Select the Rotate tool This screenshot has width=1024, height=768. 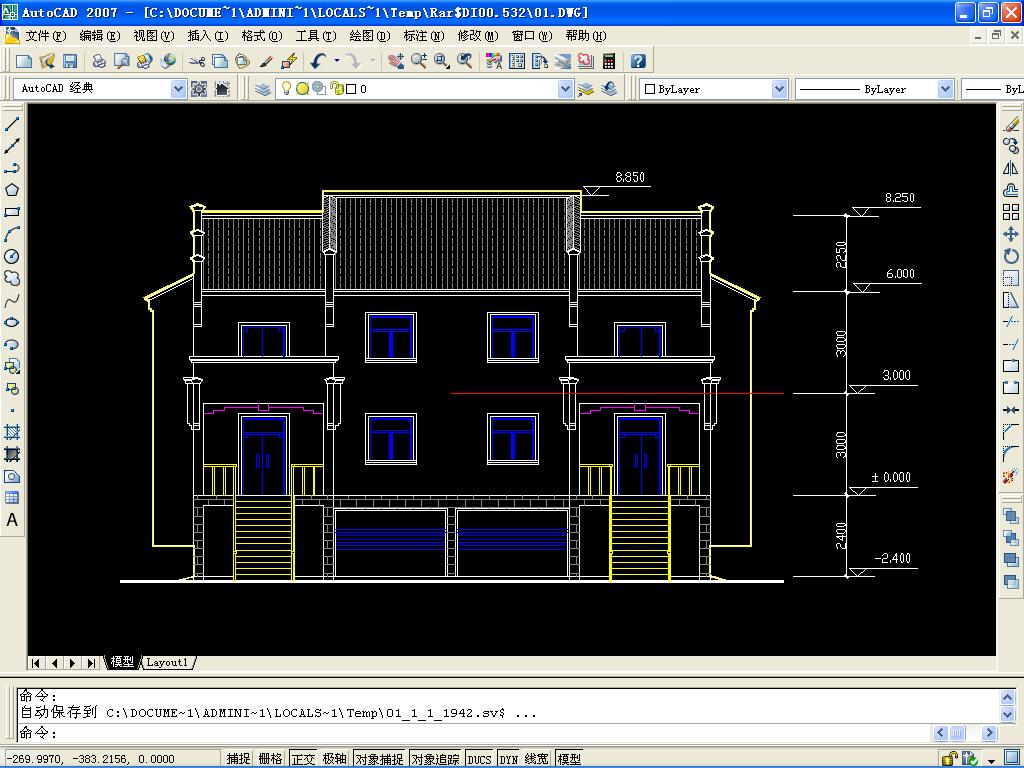(x=1011, y=257)
